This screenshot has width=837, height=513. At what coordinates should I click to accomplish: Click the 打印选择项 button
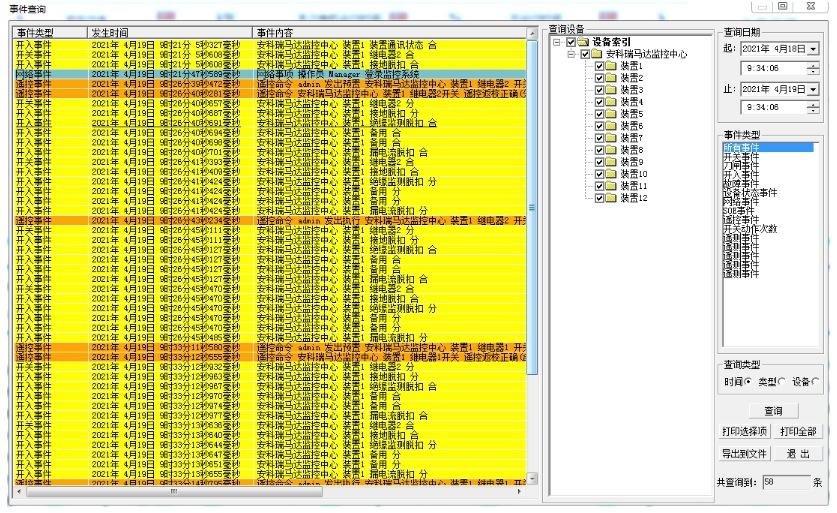click(x=744, y=431)
